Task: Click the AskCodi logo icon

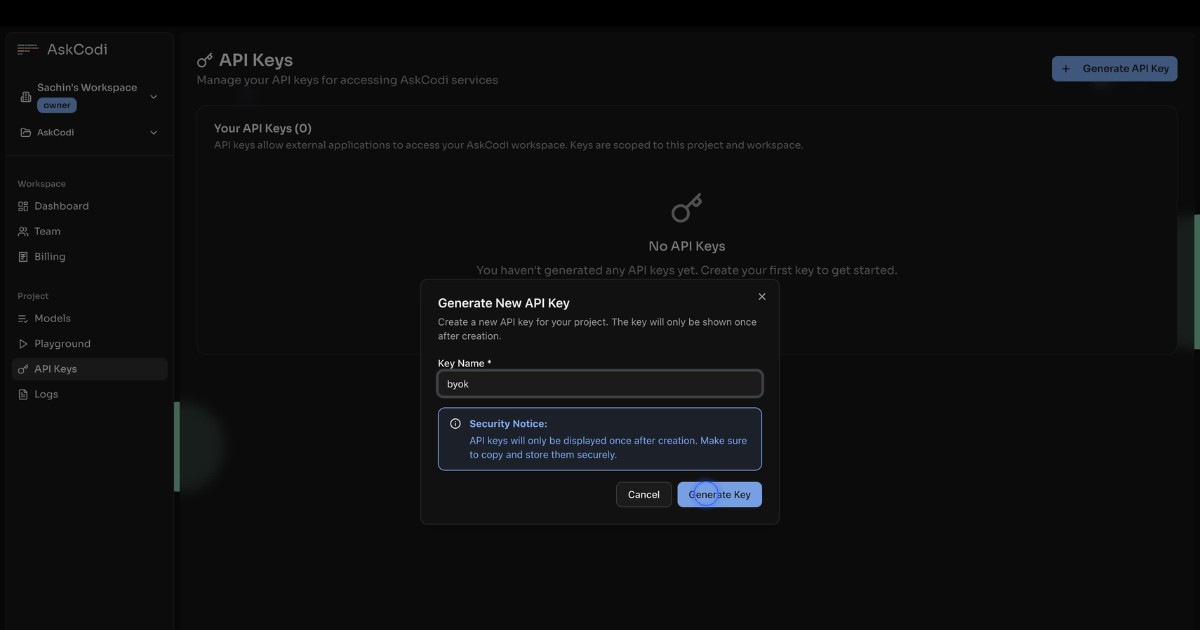Action: click(x=28, y=49)
